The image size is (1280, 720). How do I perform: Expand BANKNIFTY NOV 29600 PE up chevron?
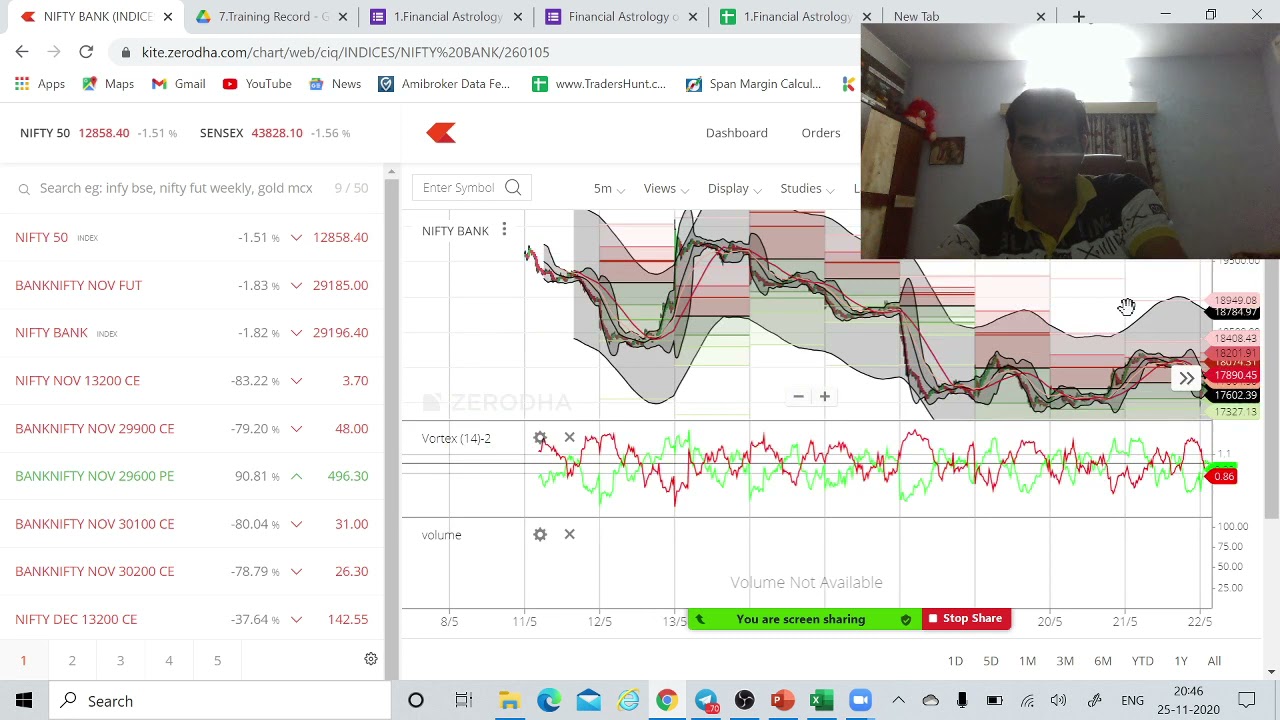[x=296, y=476]
